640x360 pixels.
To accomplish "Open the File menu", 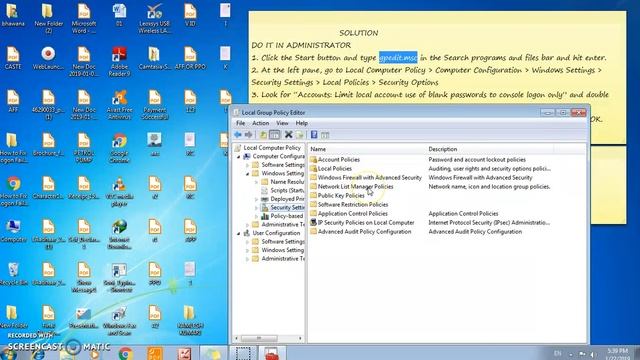I will tap(241, 123).
